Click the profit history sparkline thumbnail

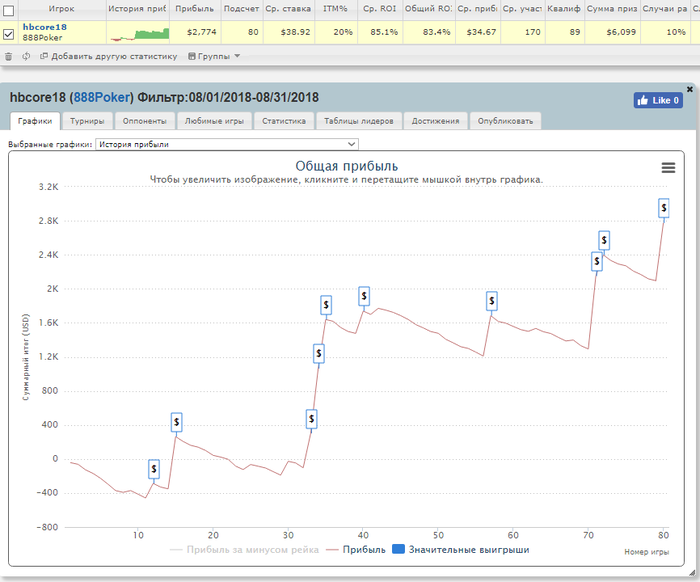pyautogui.click(x=140, y=34)
